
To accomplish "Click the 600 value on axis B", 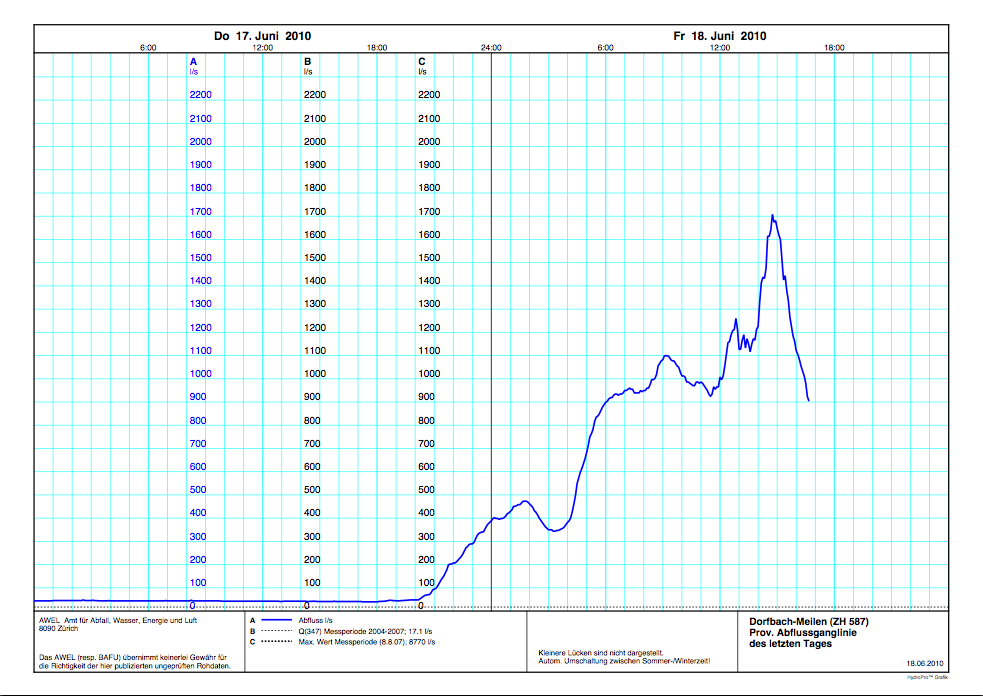I will click(x=312, y=467).
